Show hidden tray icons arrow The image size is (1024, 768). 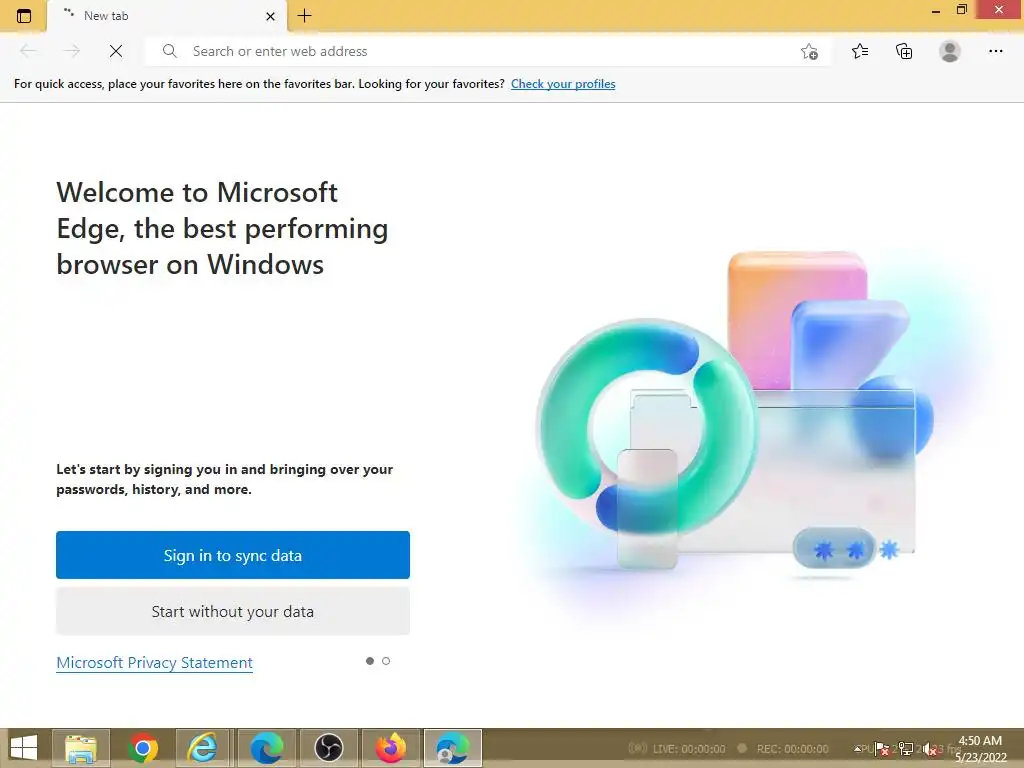[858, 748]
